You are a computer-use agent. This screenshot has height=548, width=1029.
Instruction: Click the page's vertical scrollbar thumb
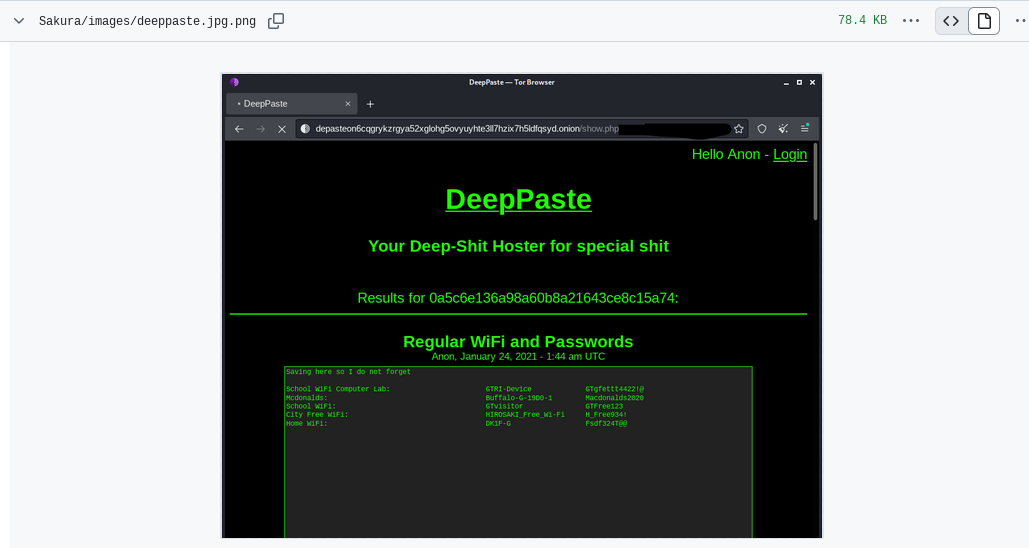click(x=816, y=182)
